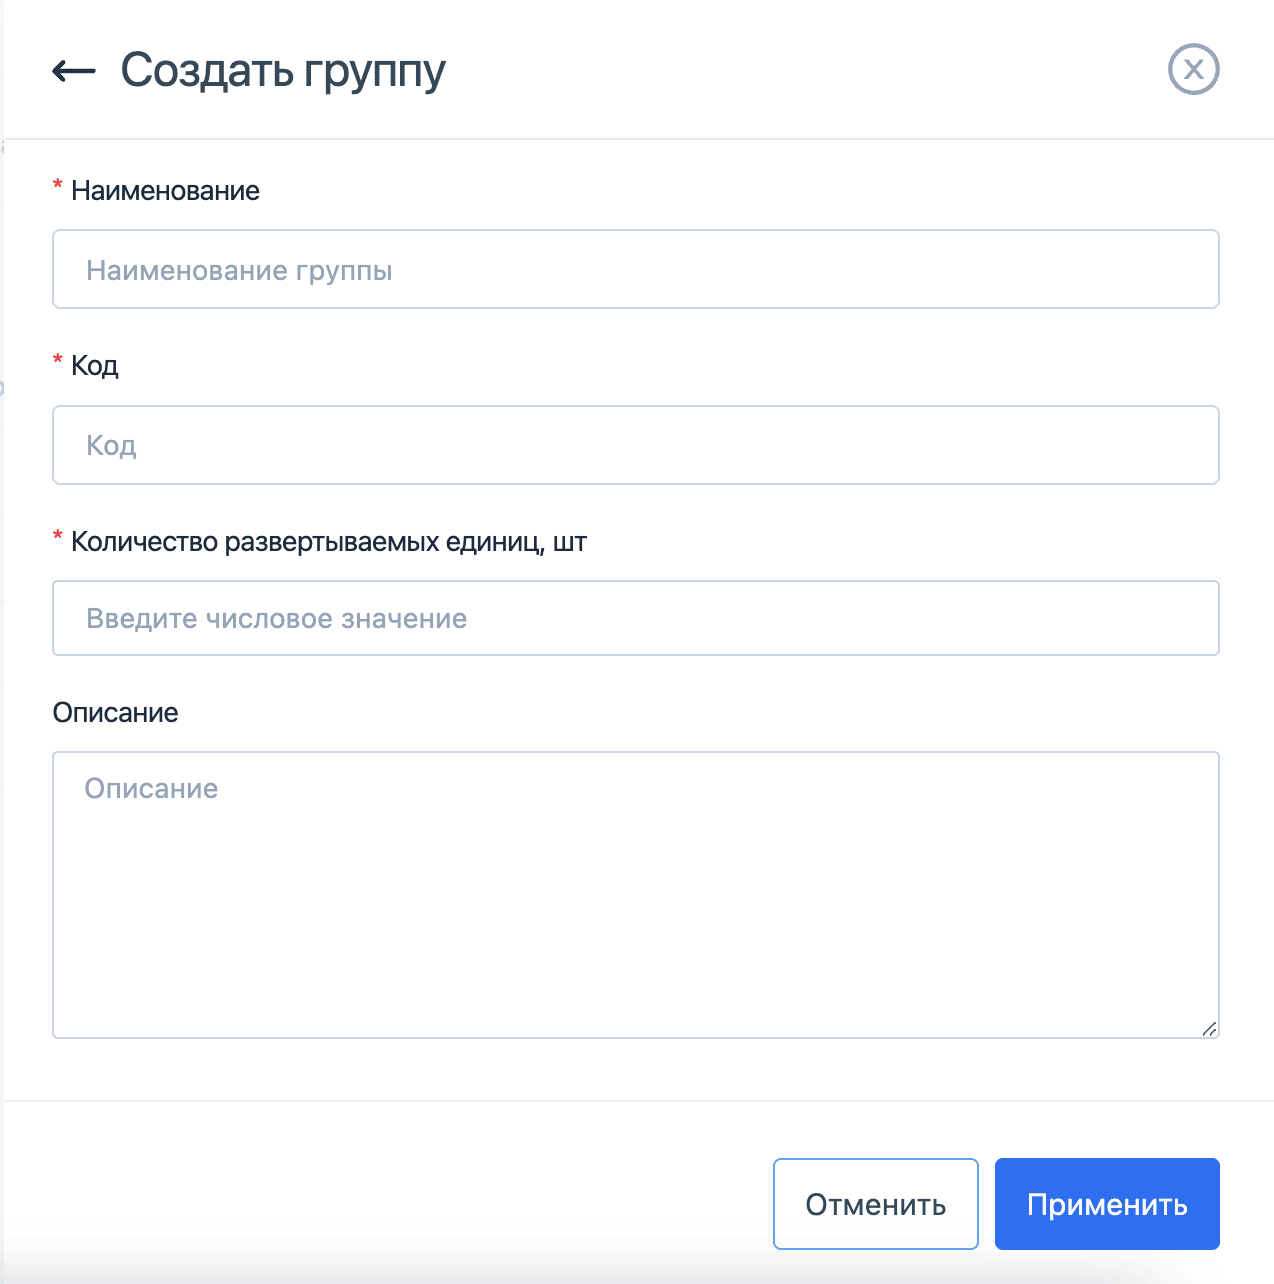Click the Применить button
Viewport: 1274px width, 1284px height.
tap(1106, 1204)
